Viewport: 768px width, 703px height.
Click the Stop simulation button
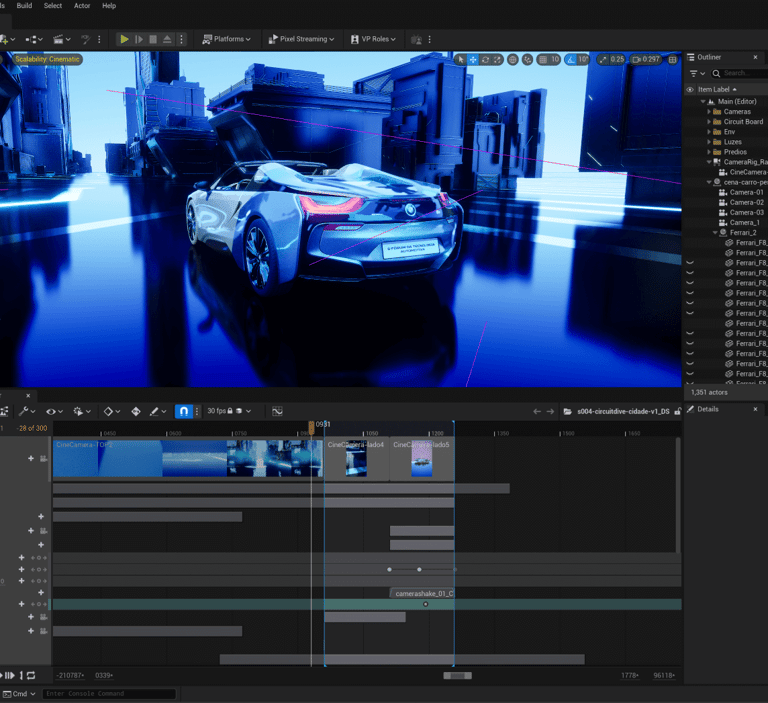click(153, 39)
